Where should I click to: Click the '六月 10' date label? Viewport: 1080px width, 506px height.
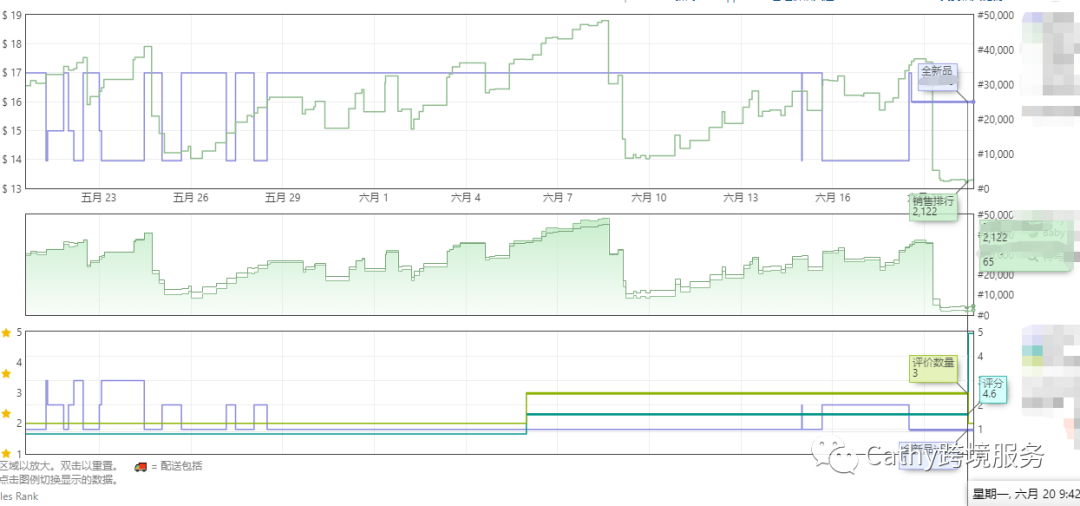pos(650,198)
